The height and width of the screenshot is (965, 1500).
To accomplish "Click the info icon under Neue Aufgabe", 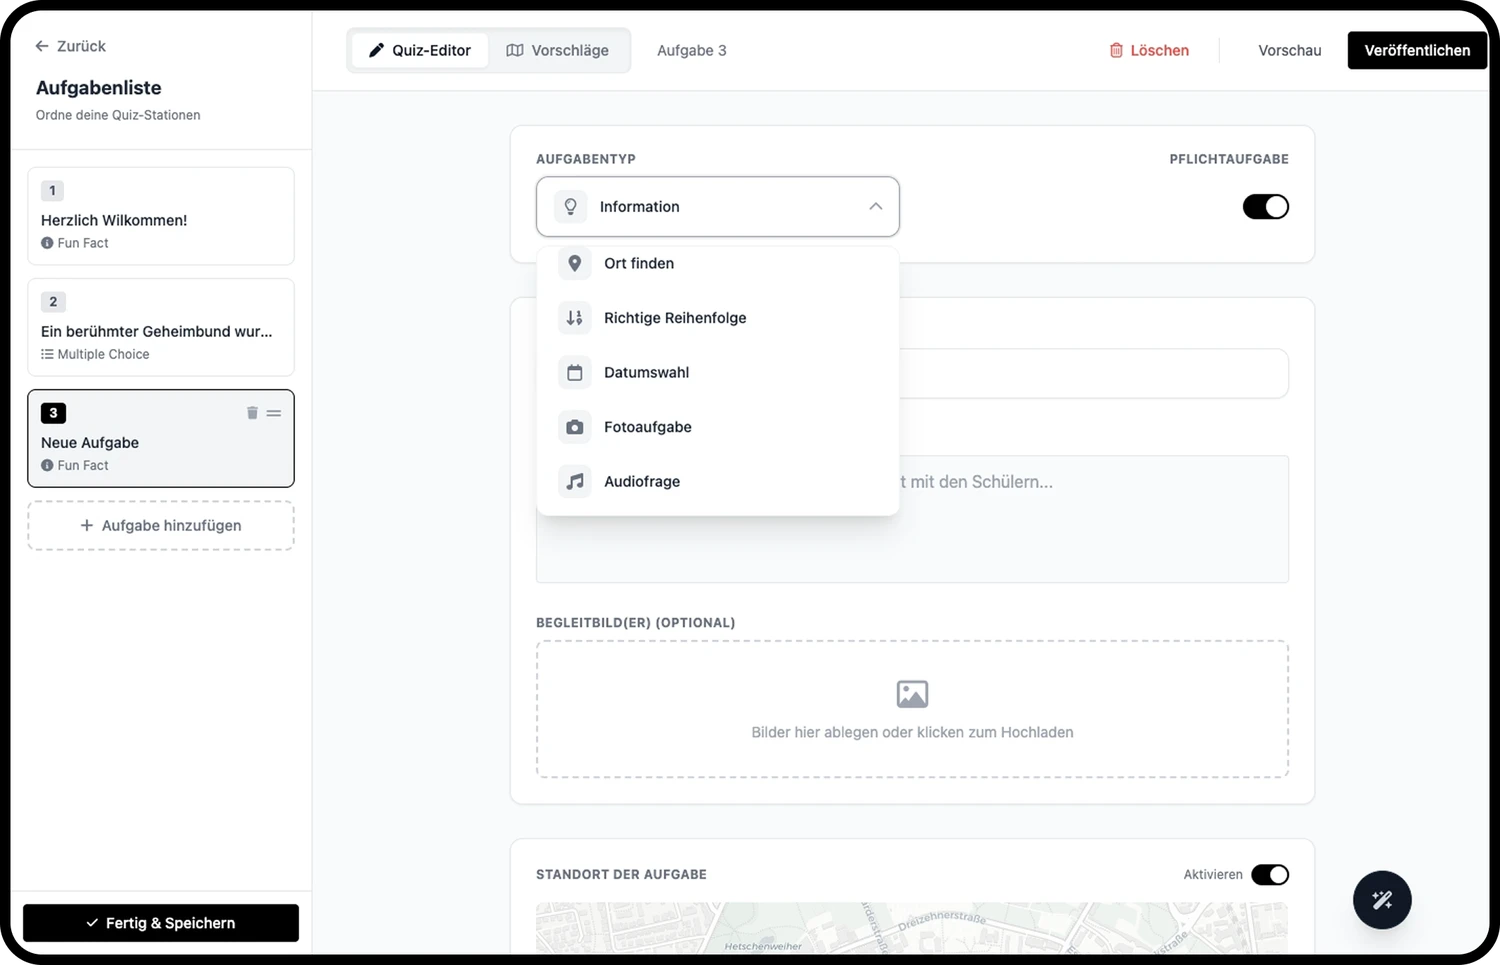I will (x=47, y=465).
